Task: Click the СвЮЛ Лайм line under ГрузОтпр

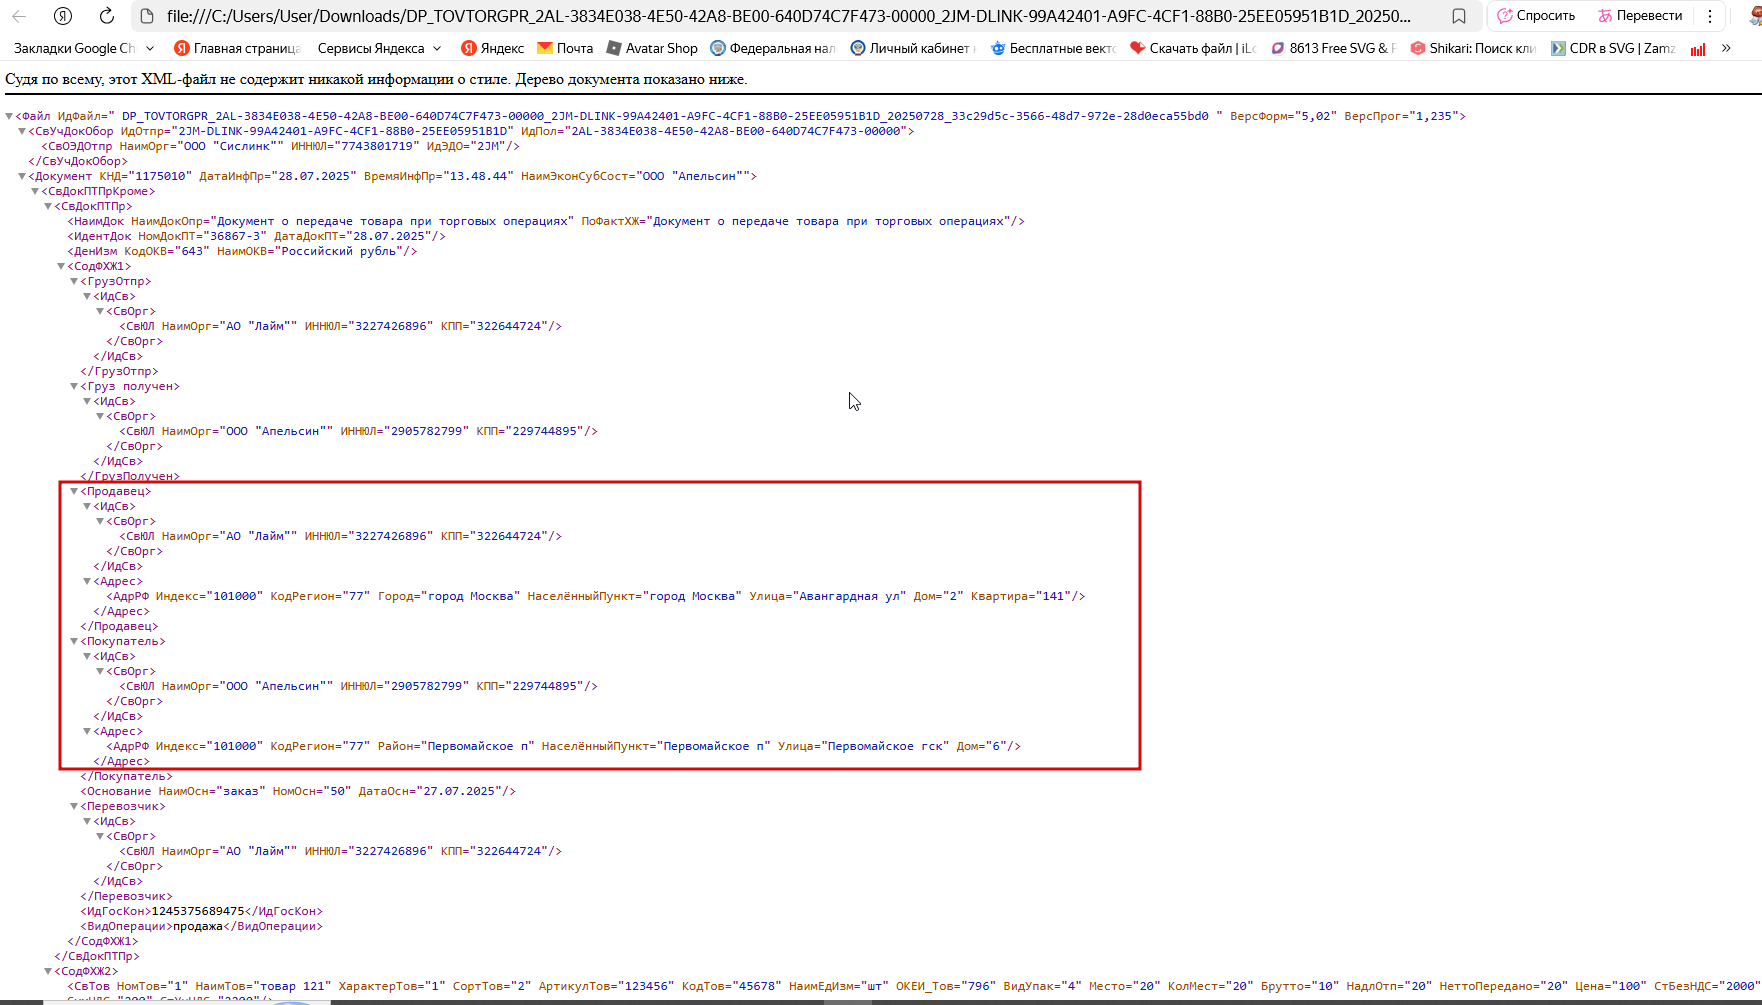Action: 340,326
